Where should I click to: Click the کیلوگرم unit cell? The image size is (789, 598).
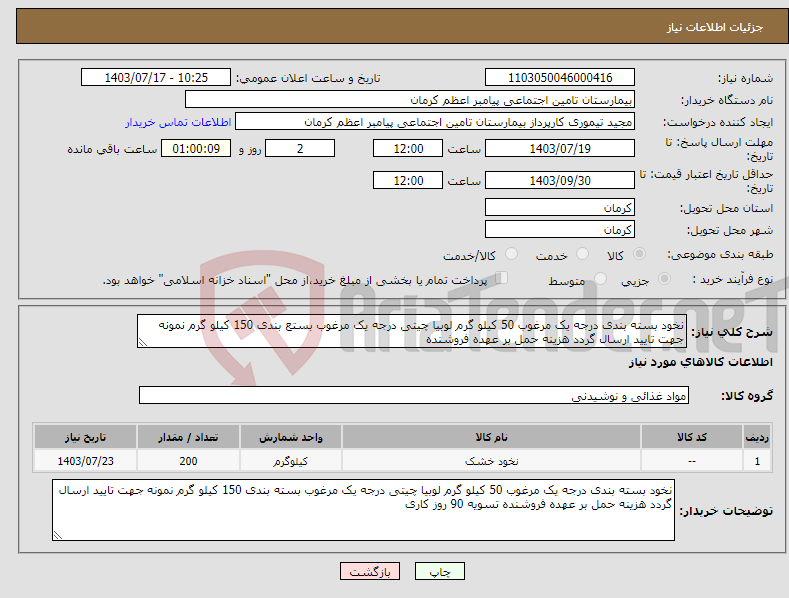(291, 461)
